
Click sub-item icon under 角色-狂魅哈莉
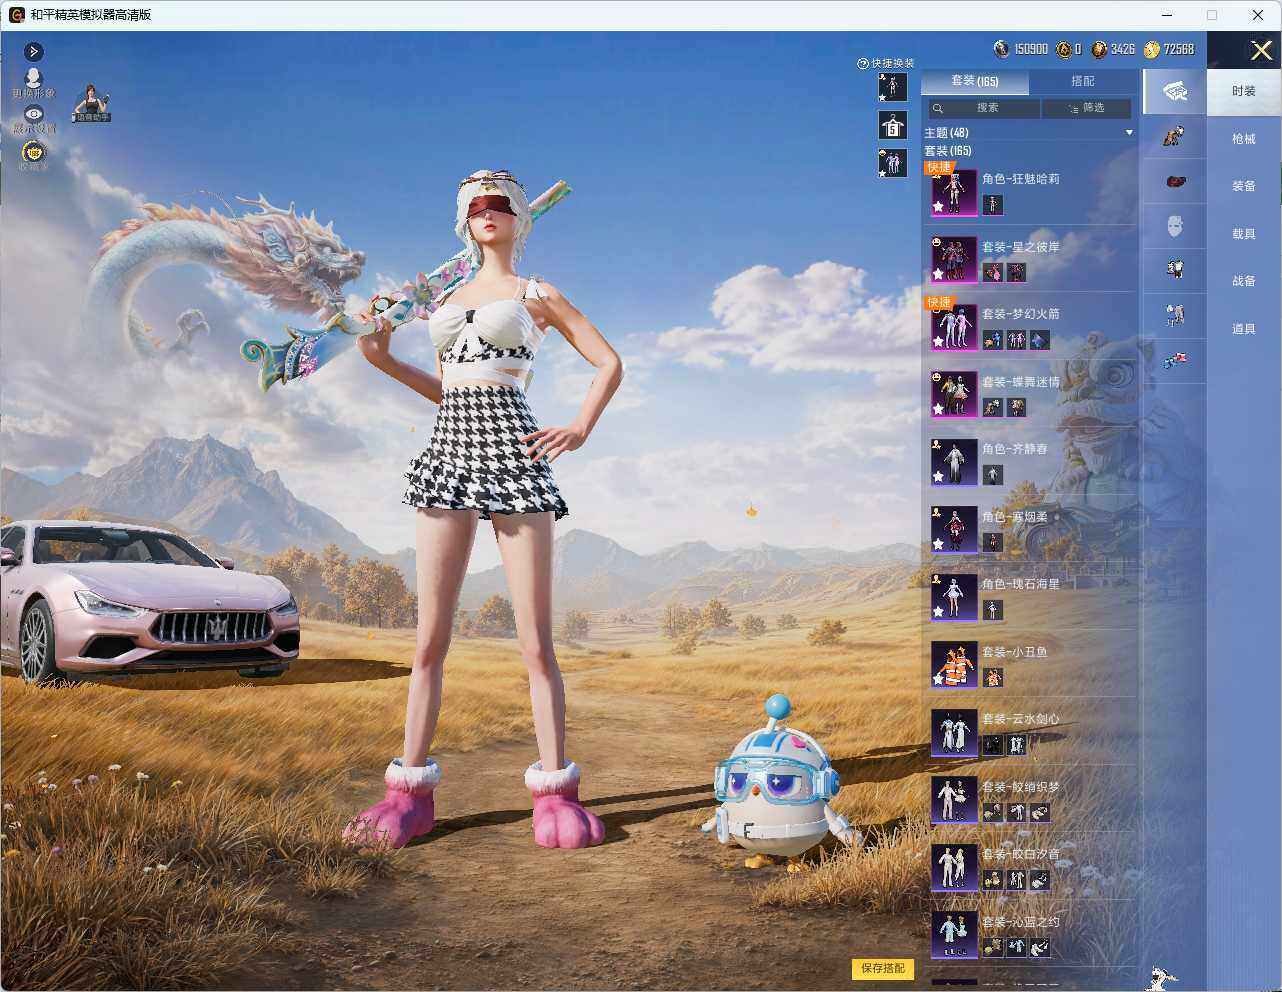tap(992, 205)
